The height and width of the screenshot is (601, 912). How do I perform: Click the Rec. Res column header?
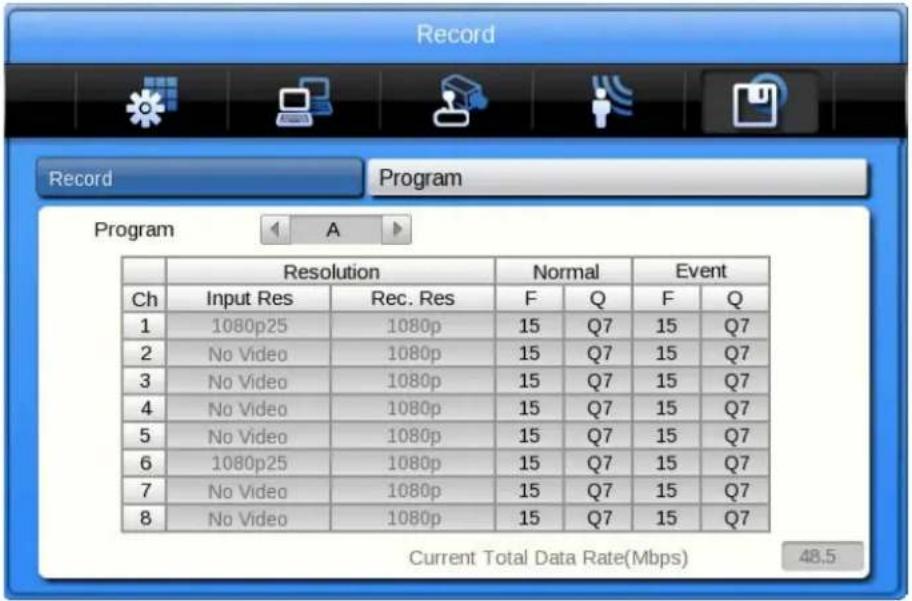413,298
